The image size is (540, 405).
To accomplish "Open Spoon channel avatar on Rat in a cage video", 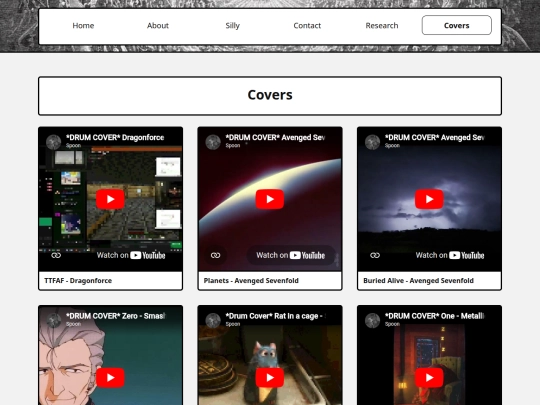I will (x=213, y=320).
